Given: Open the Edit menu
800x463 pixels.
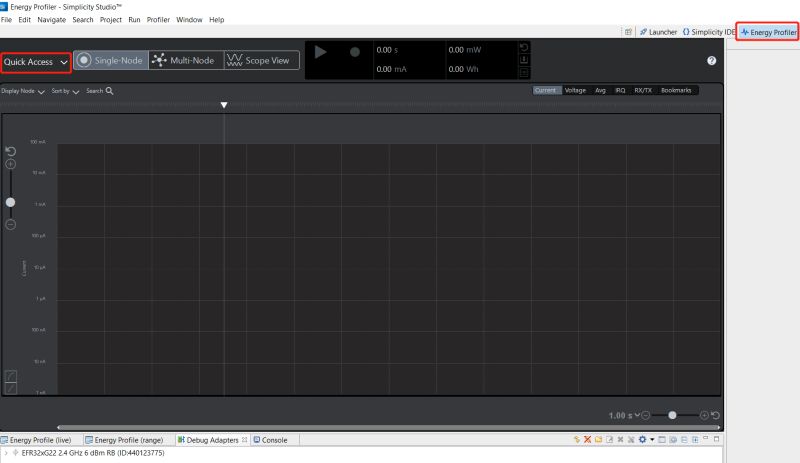Looking at the screenshot, I should 24,20.
